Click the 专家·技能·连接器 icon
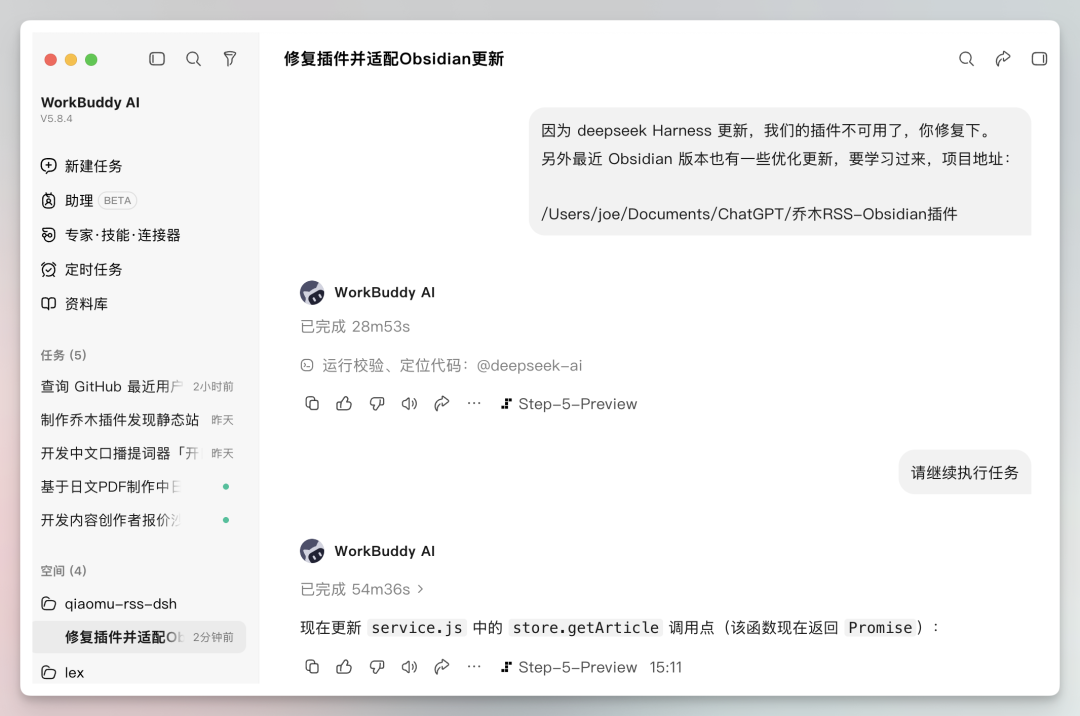 (x=48, y=235)
